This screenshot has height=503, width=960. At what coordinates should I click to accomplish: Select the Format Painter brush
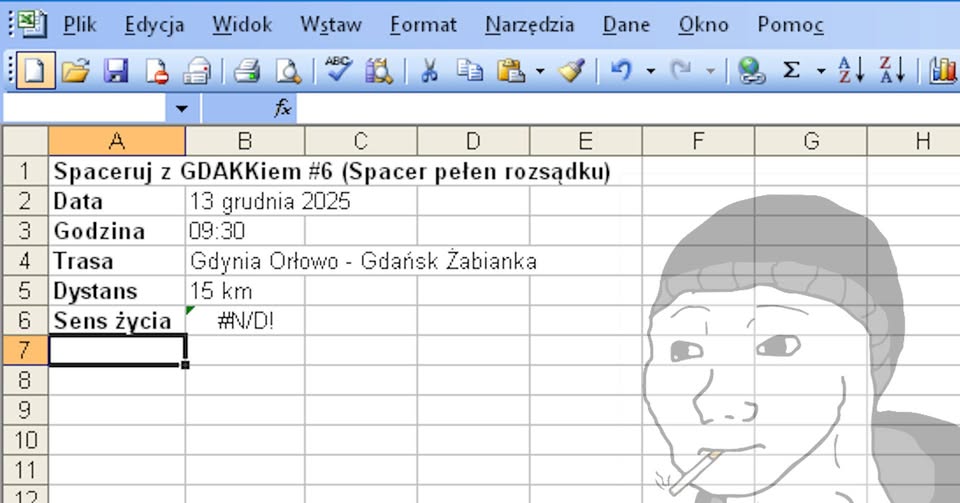coord(571,70)
